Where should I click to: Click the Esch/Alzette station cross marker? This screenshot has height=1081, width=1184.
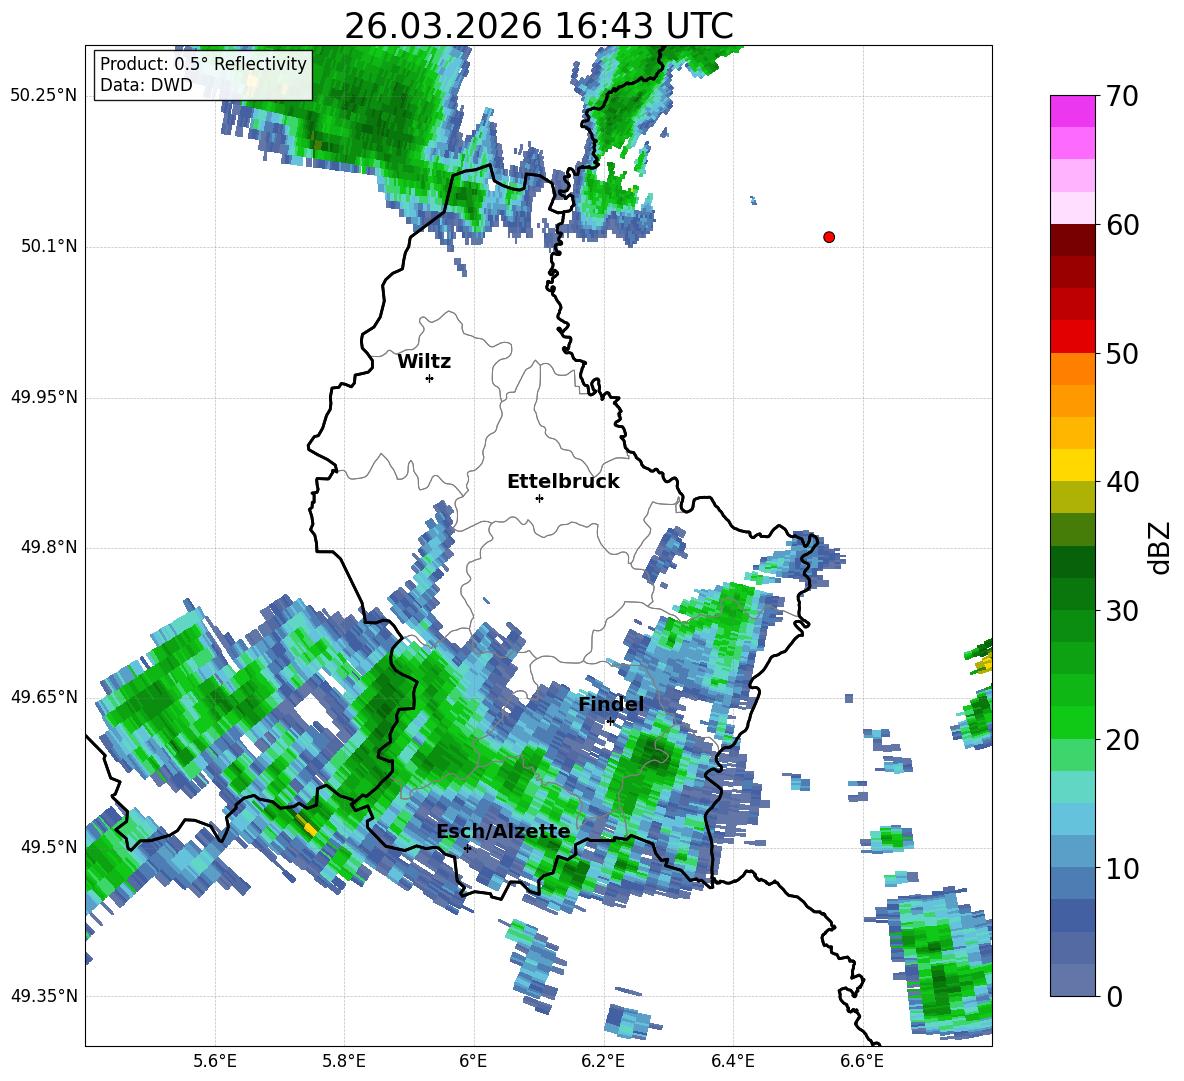click(467, 848)
